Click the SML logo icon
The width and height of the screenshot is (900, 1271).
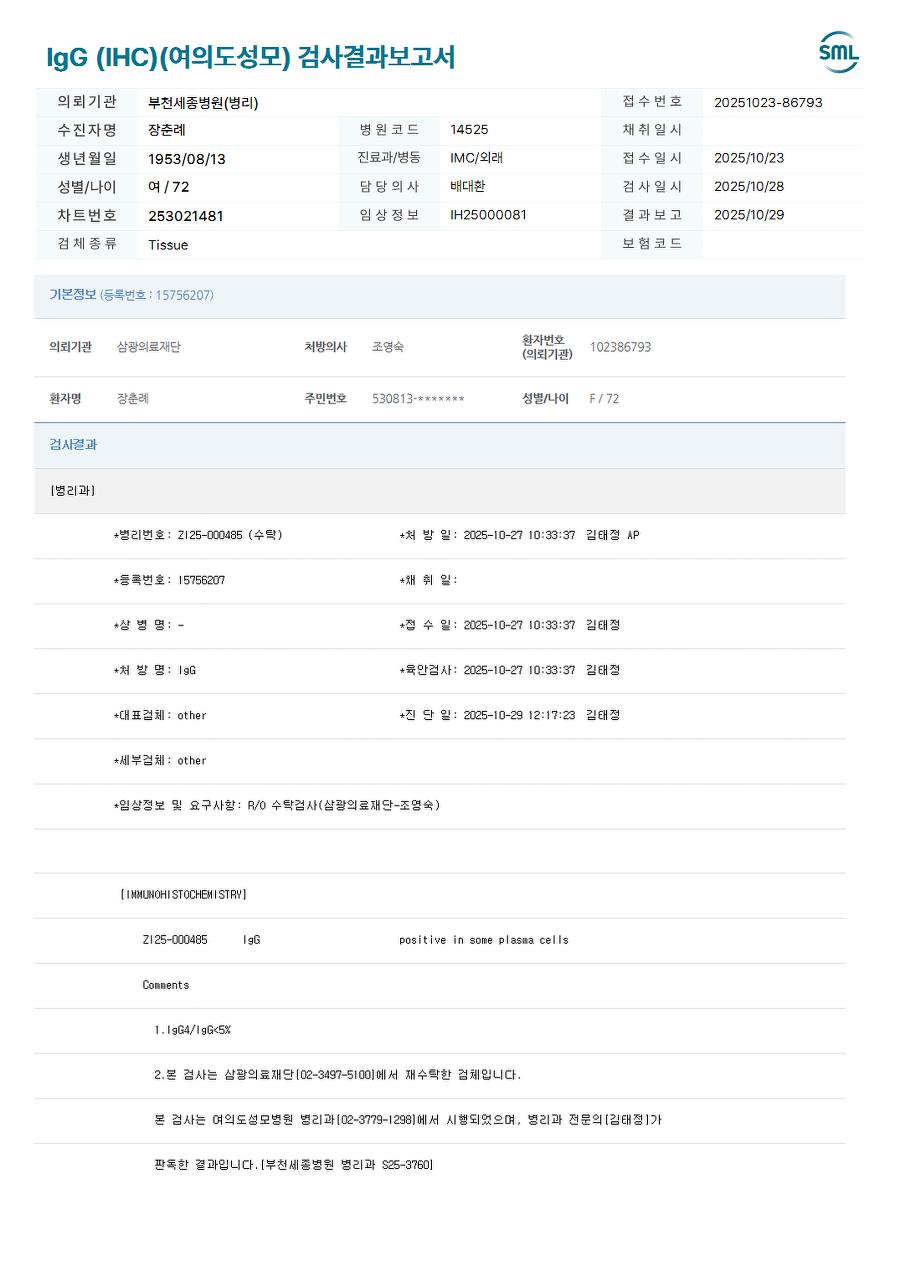click(x=839, y=53)
